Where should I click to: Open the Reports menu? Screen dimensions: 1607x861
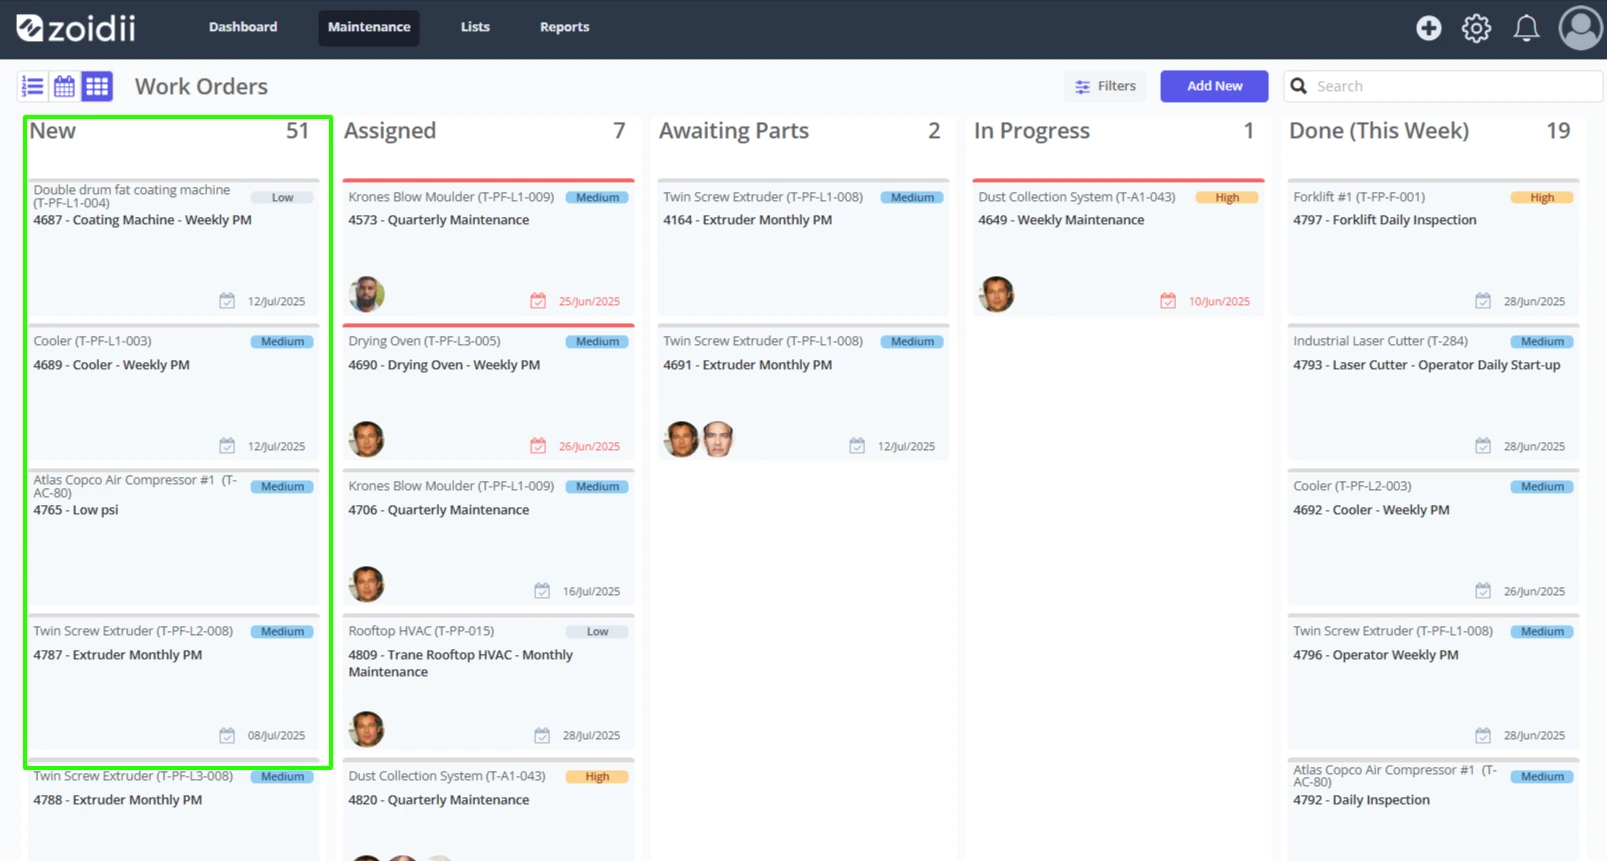[x=564, y=27]
